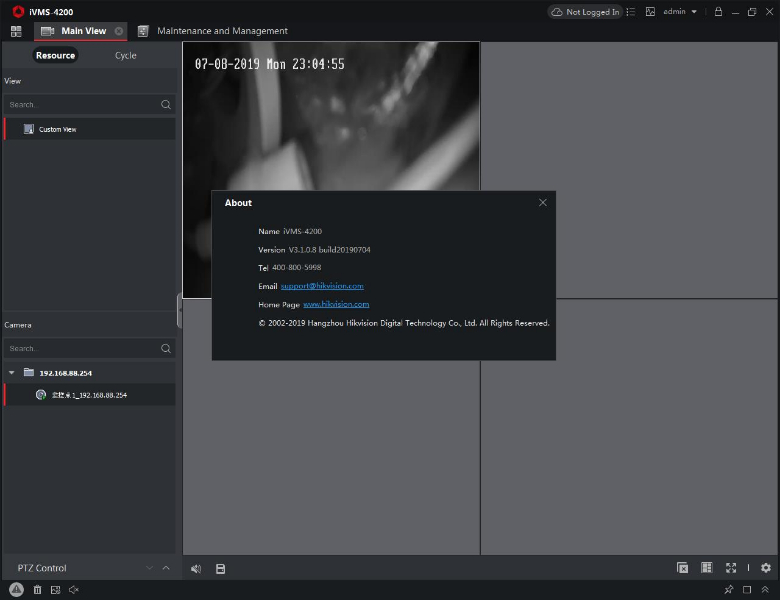
Task: Open the admin user dropdown
Action: 680,11
